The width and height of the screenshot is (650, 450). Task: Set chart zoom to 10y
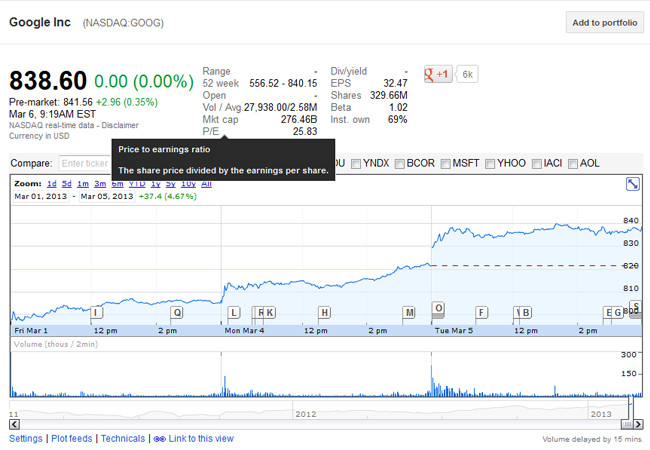[x=188, y=184]
